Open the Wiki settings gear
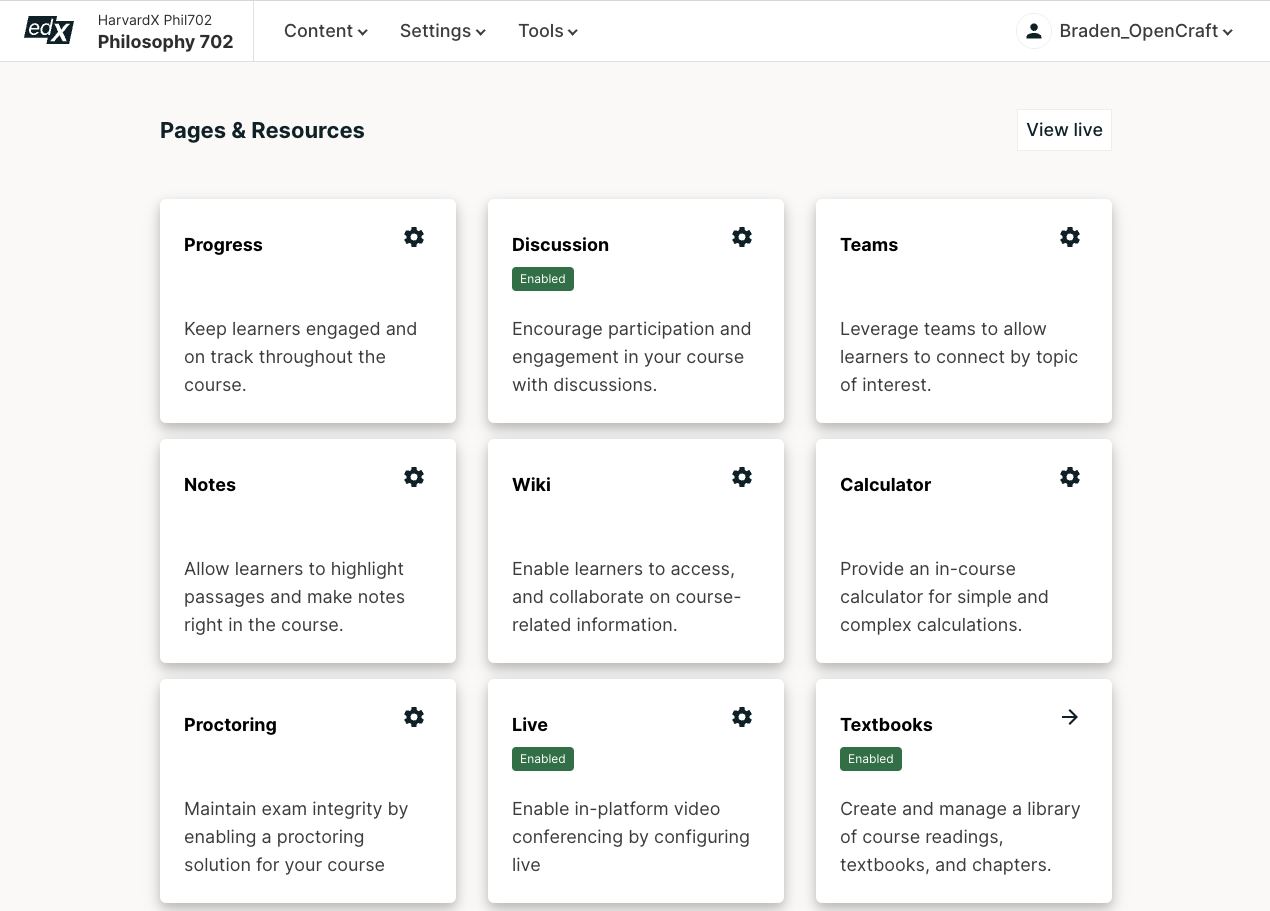The image size is (1270, 911). coord(742,477)
